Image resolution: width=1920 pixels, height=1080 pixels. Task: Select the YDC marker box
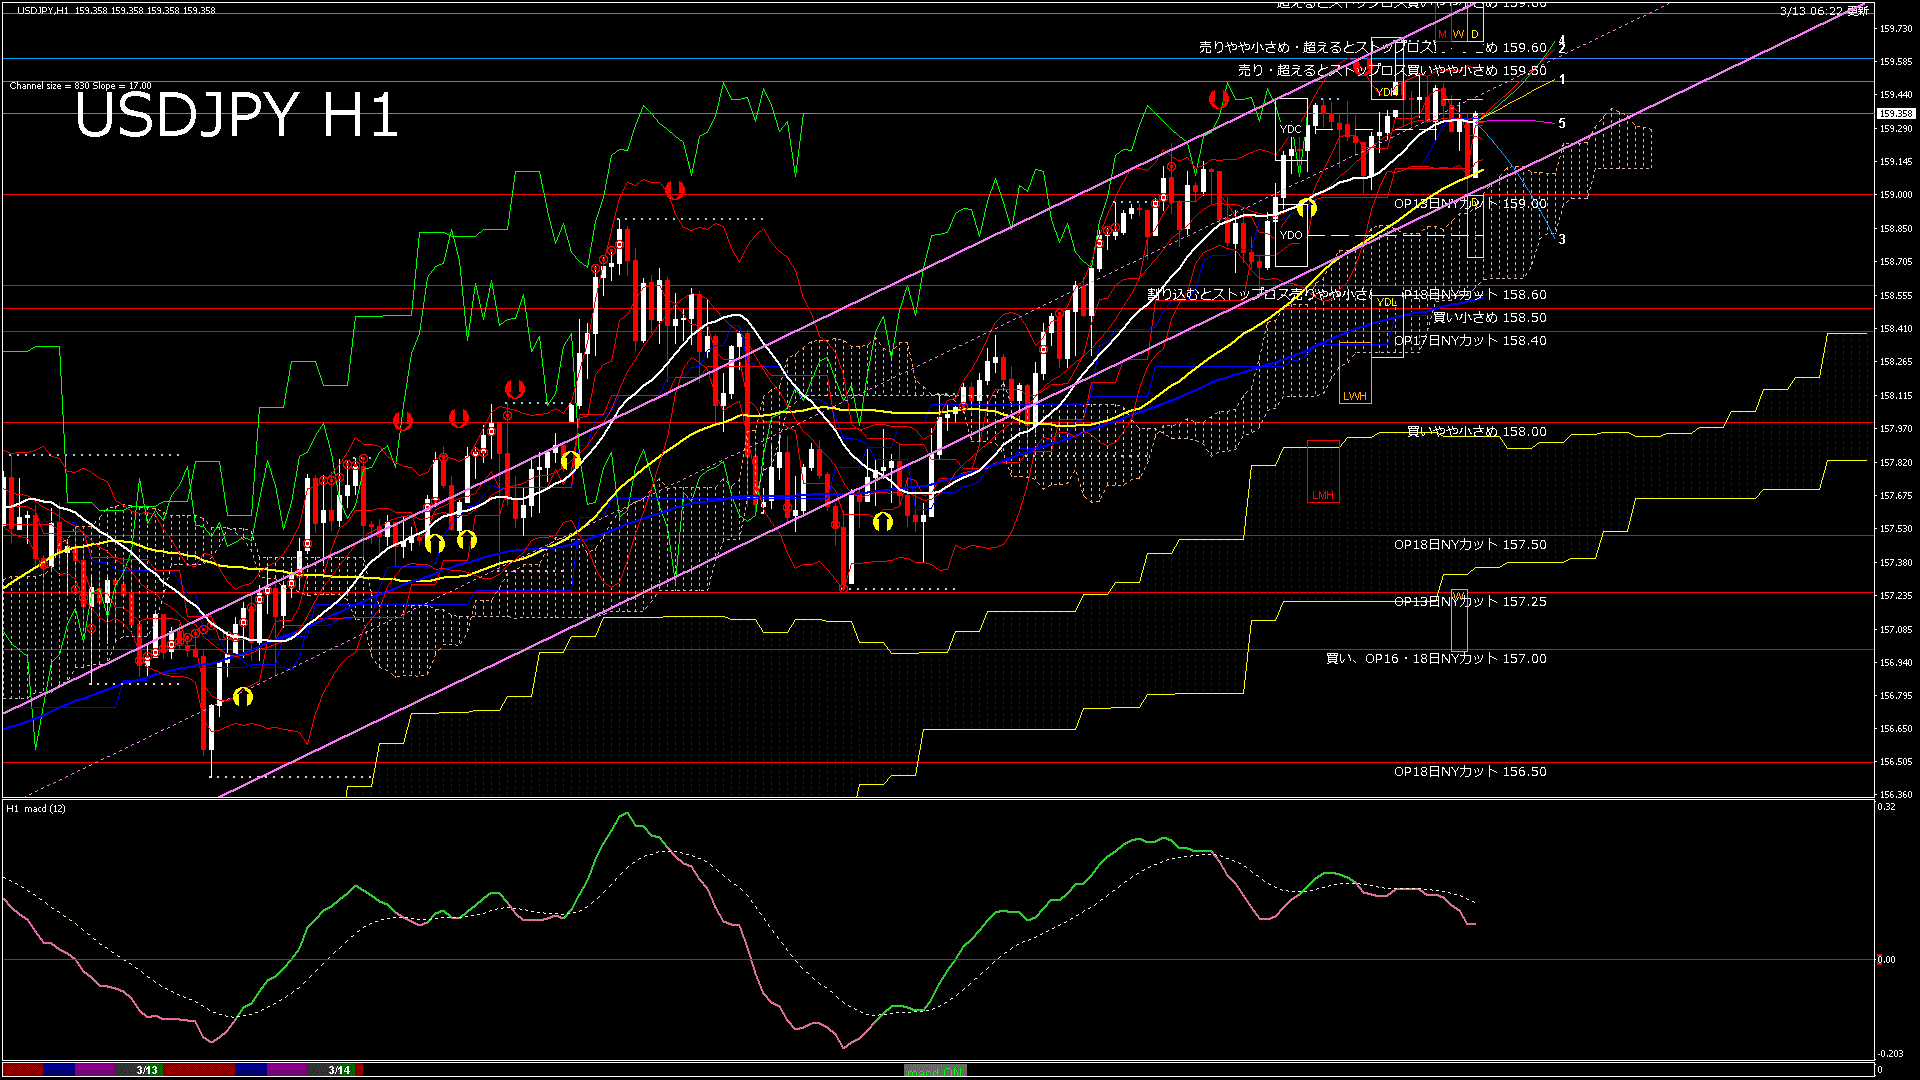(x=1291, y=129)
